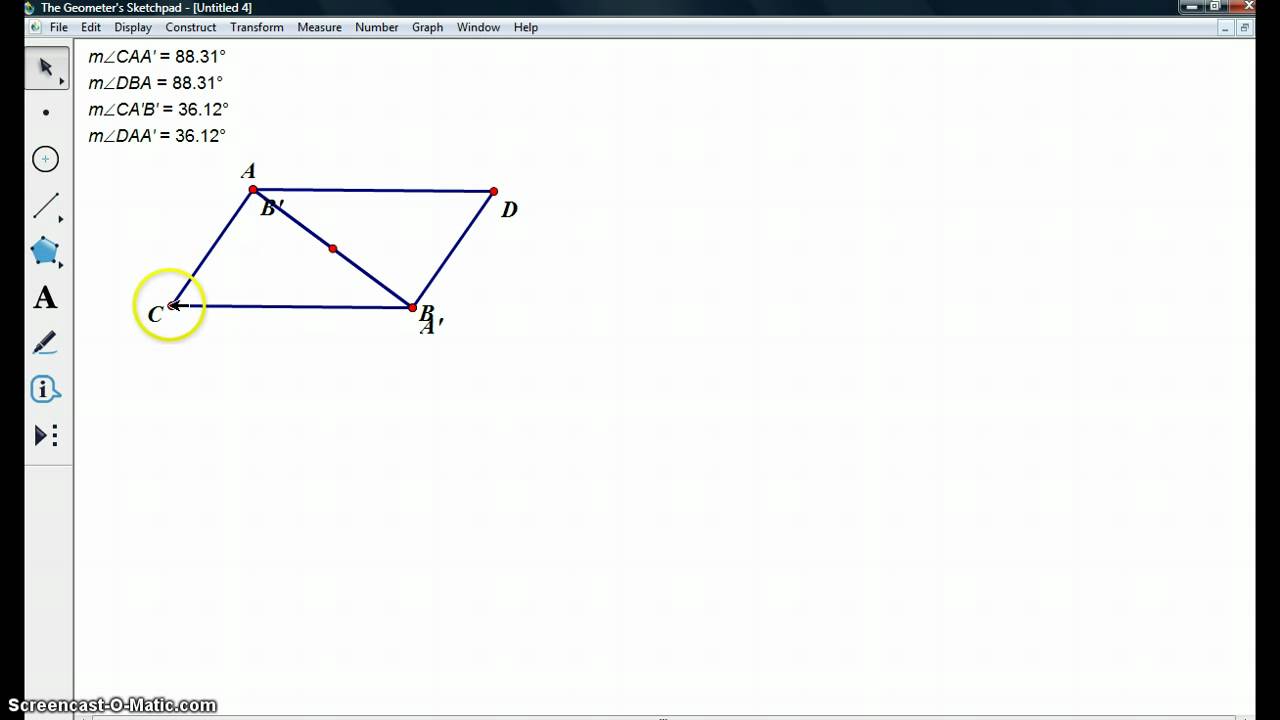
Task: Minimize the document window in menu bar
Action: (x=1228, y=28)
